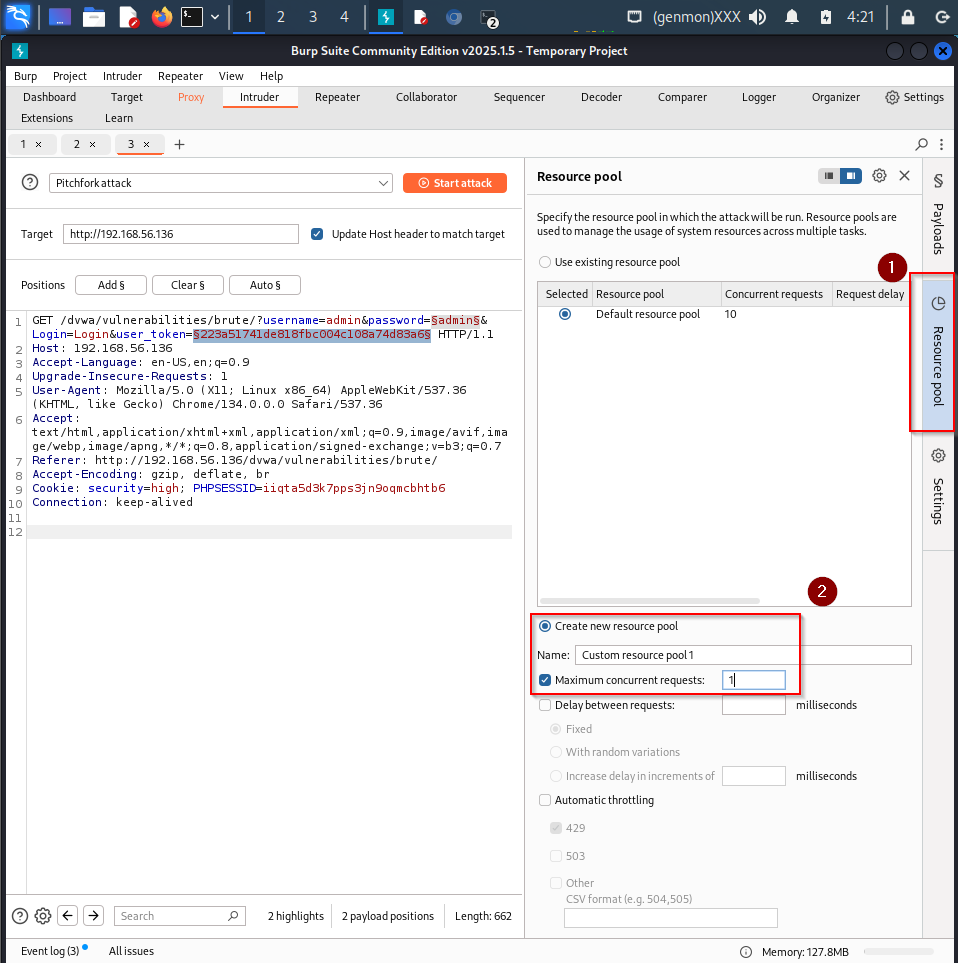The image size is (958, 963).
Task: Open the Help menu
Action: coord(271,76)
